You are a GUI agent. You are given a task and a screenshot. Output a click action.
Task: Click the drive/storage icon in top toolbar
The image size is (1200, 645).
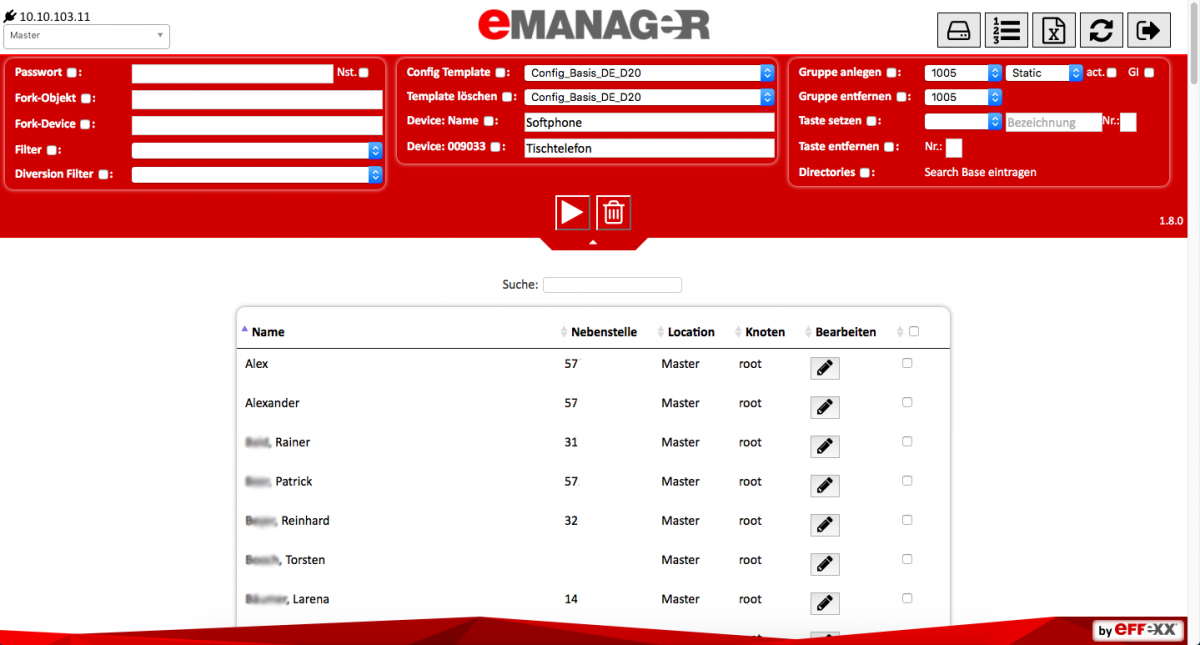coord(958,30)
